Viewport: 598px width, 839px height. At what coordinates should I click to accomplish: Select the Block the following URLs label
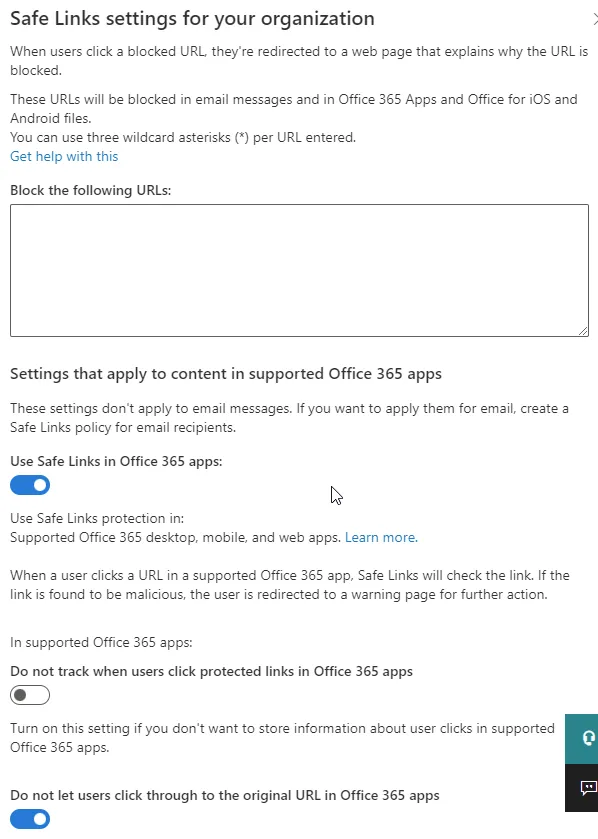pyautogui.click(x=90, y=190)
